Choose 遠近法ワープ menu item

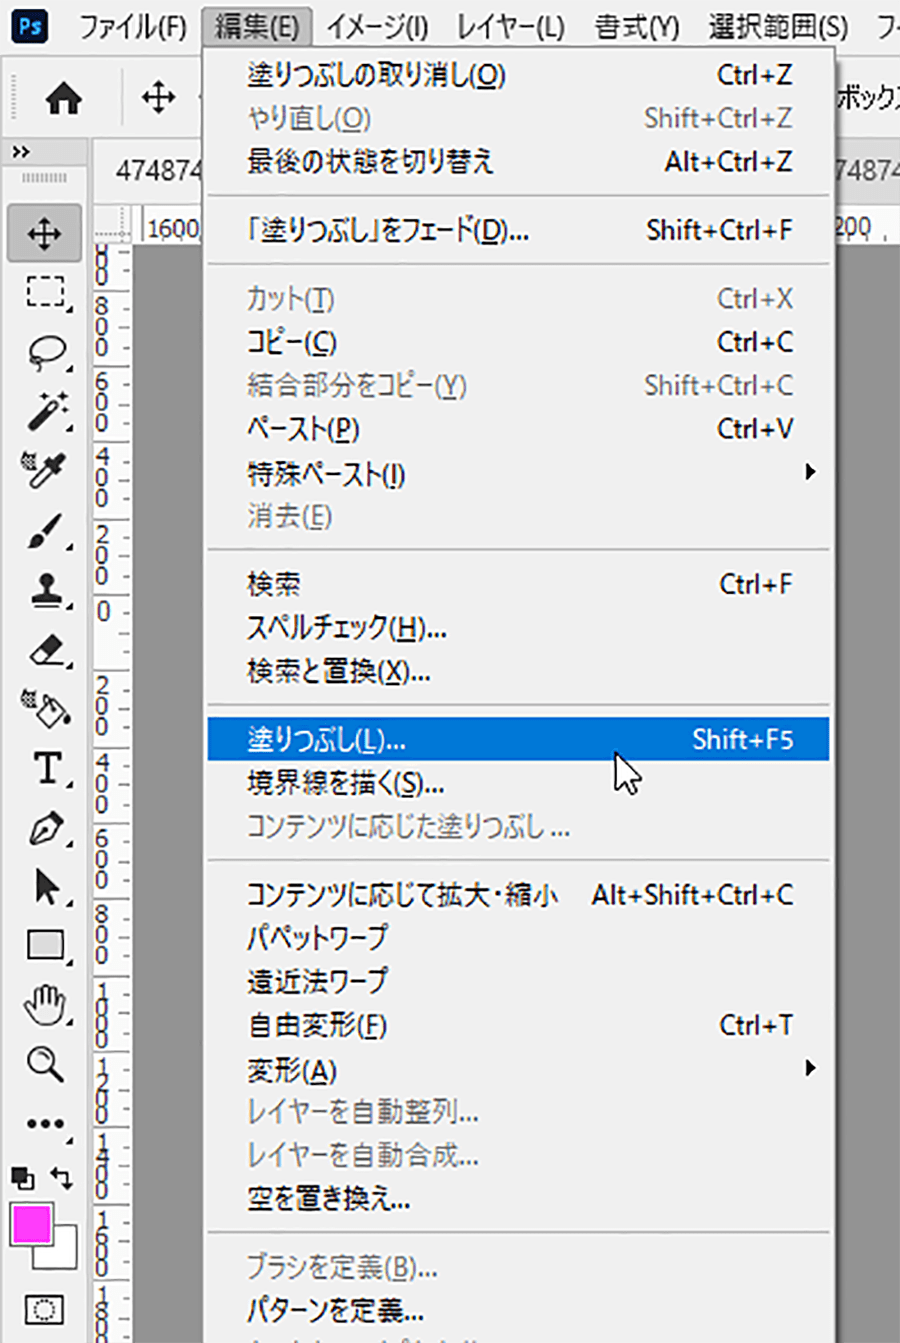point(518,981)
